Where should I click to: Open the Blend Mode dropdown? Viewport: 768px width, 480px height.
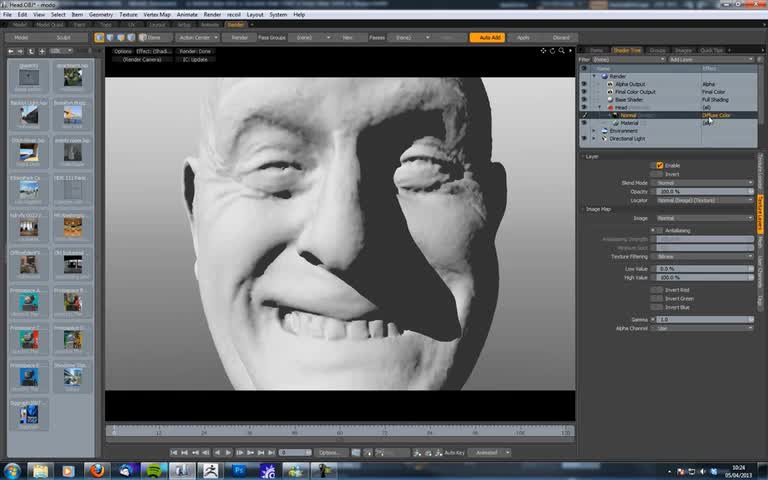(704, 183)
